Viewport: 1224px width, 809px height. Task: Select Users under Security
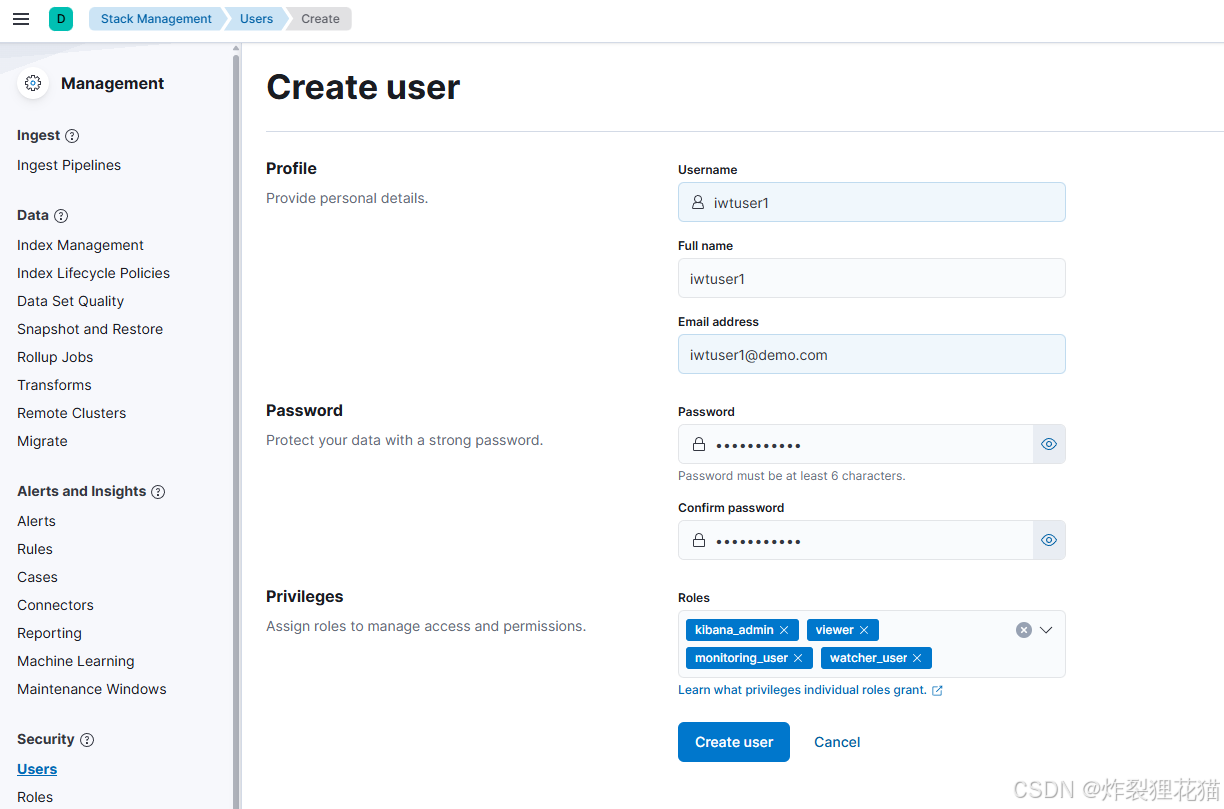[37, 769]
